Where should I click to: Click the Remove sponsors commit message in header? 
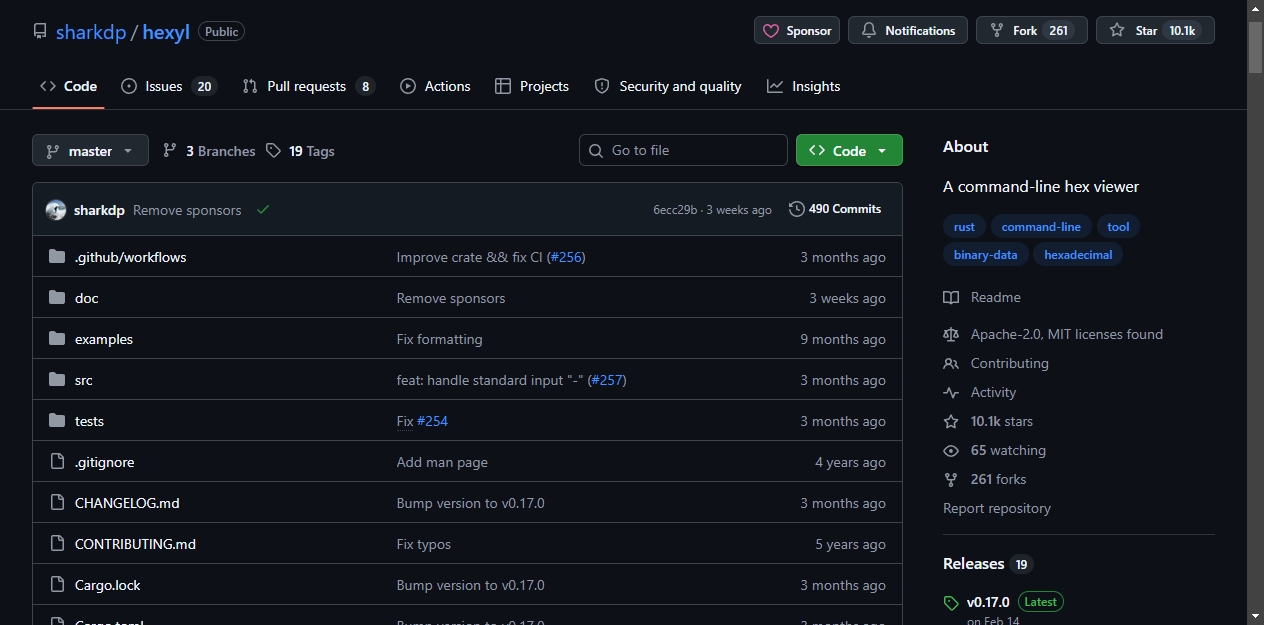(187, 210)
